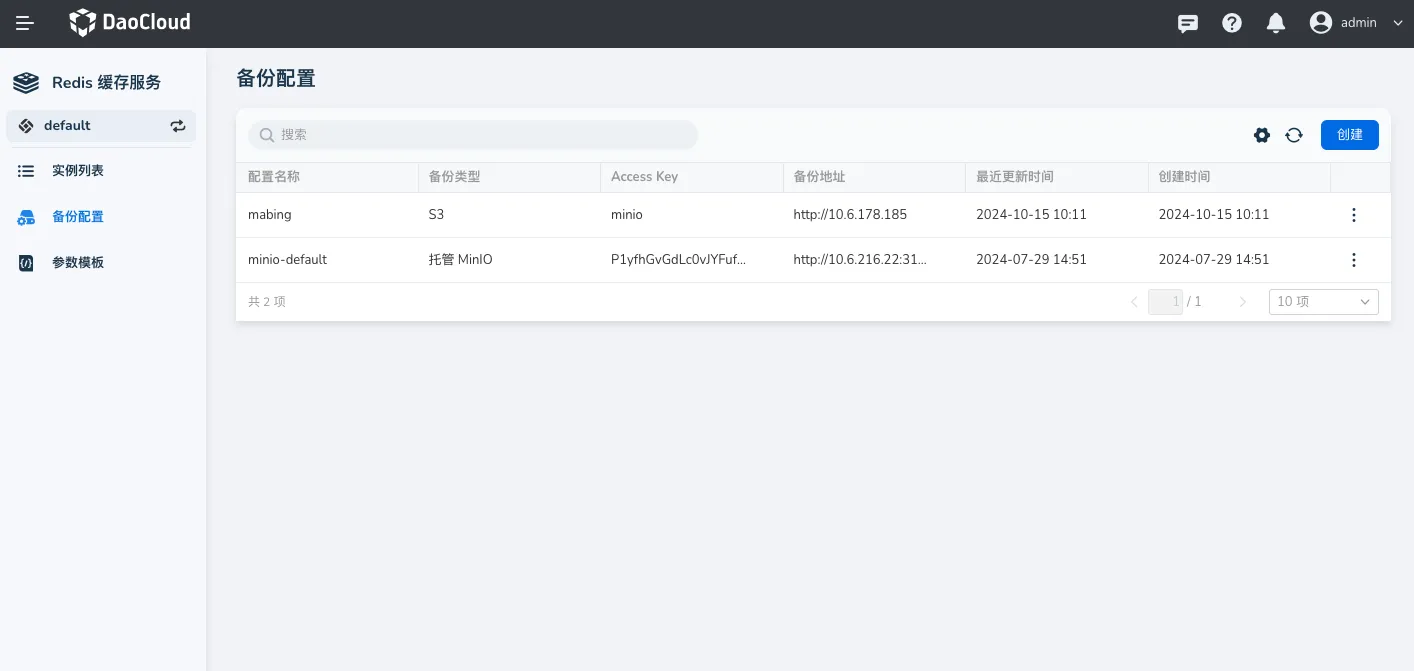Click the 搜索 search field
The height and width of the screenshot is (671, 1414).
click(x=473, y=135)
